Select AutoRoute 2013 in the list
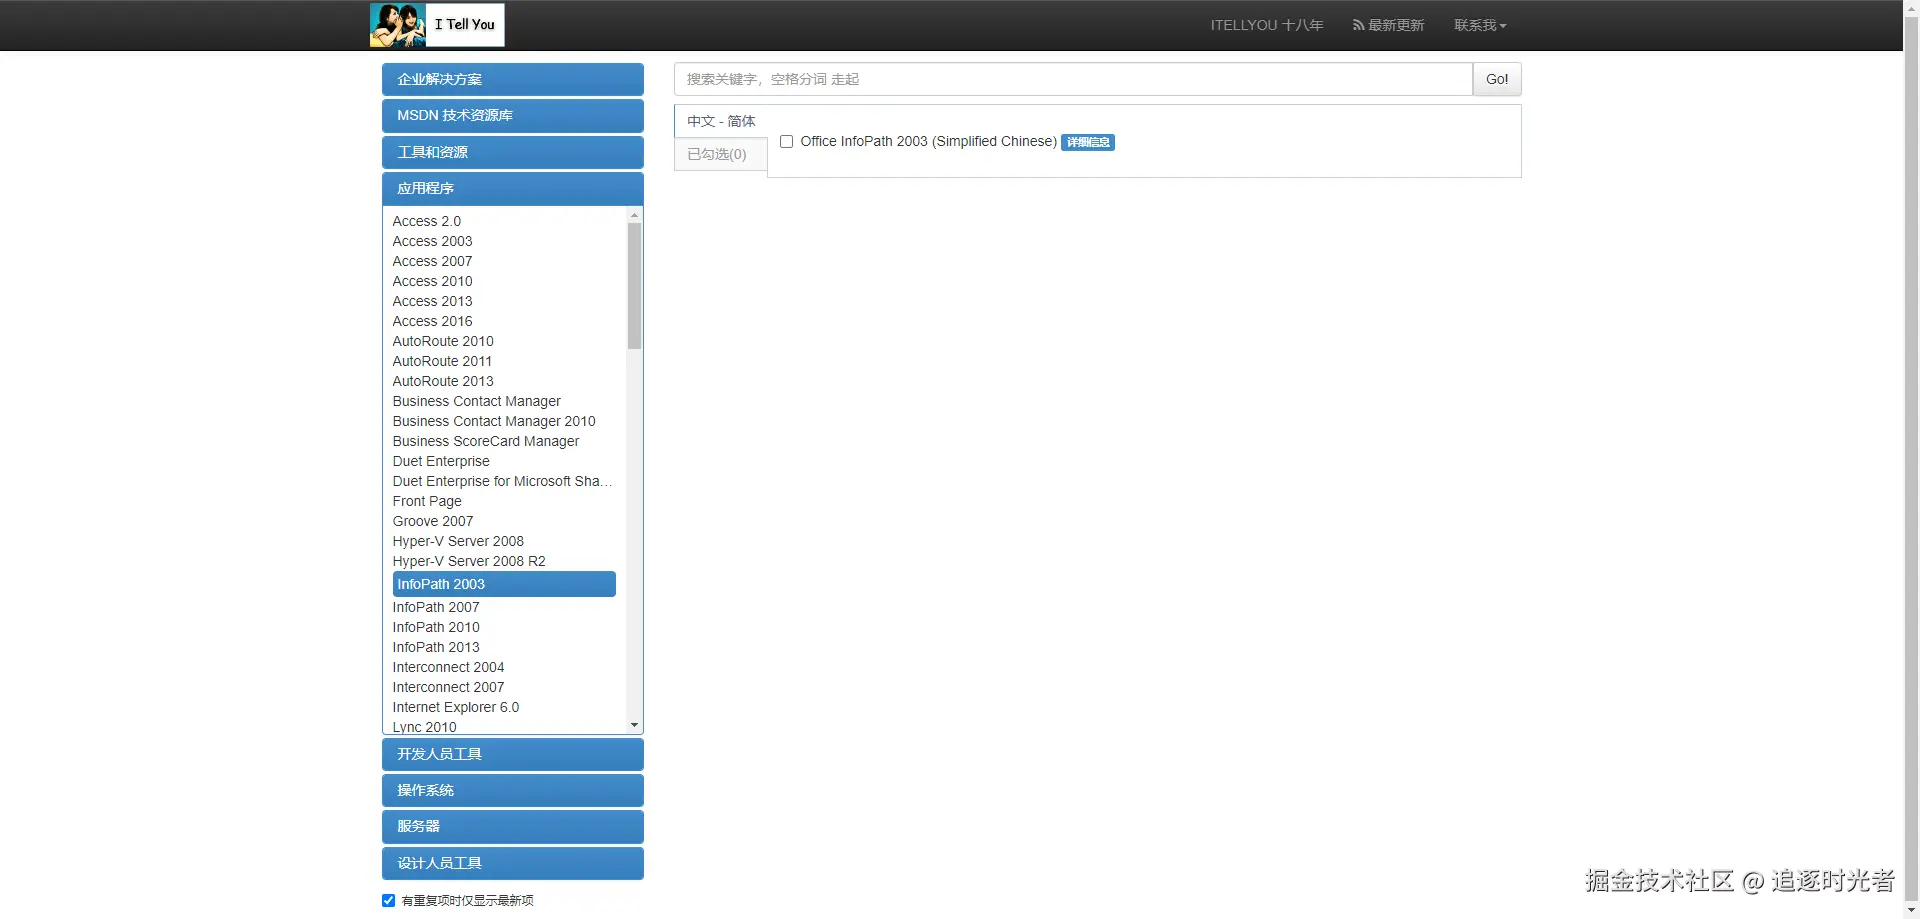The width and height of the screenshot is (1920, 919). [x=443, y=381]
